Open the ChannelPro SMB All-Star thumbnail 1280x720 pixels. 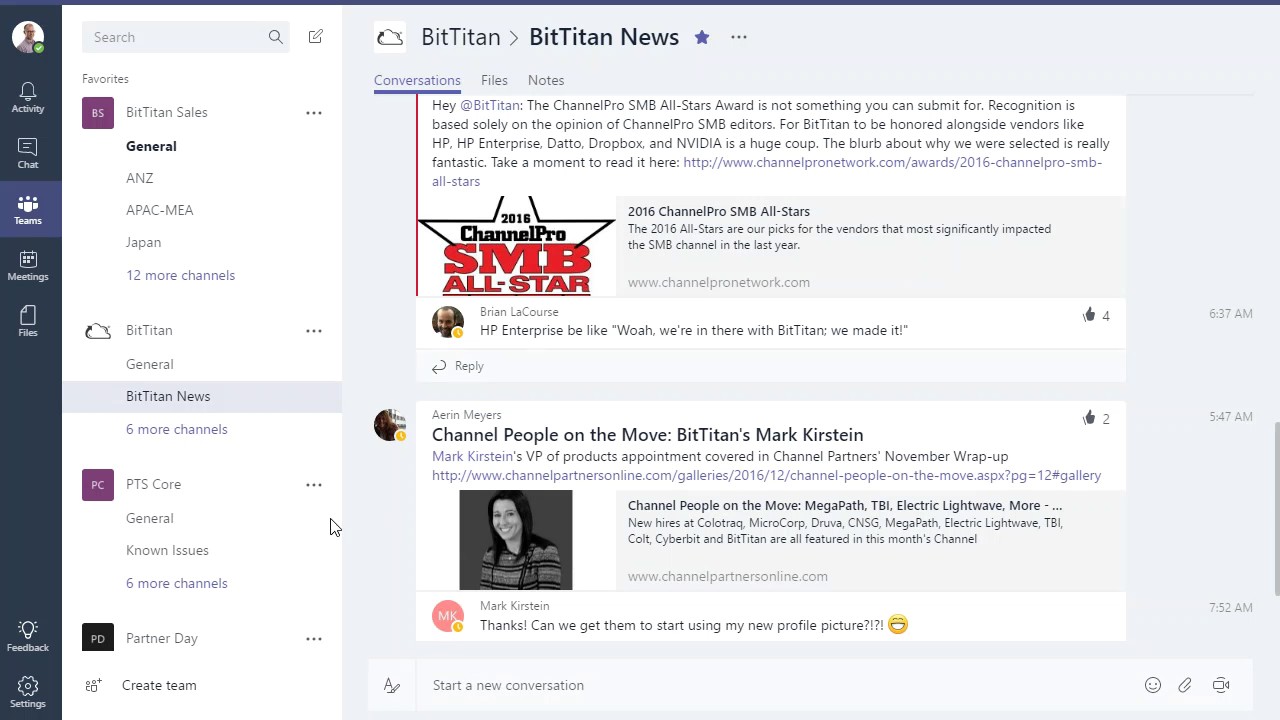516,246
